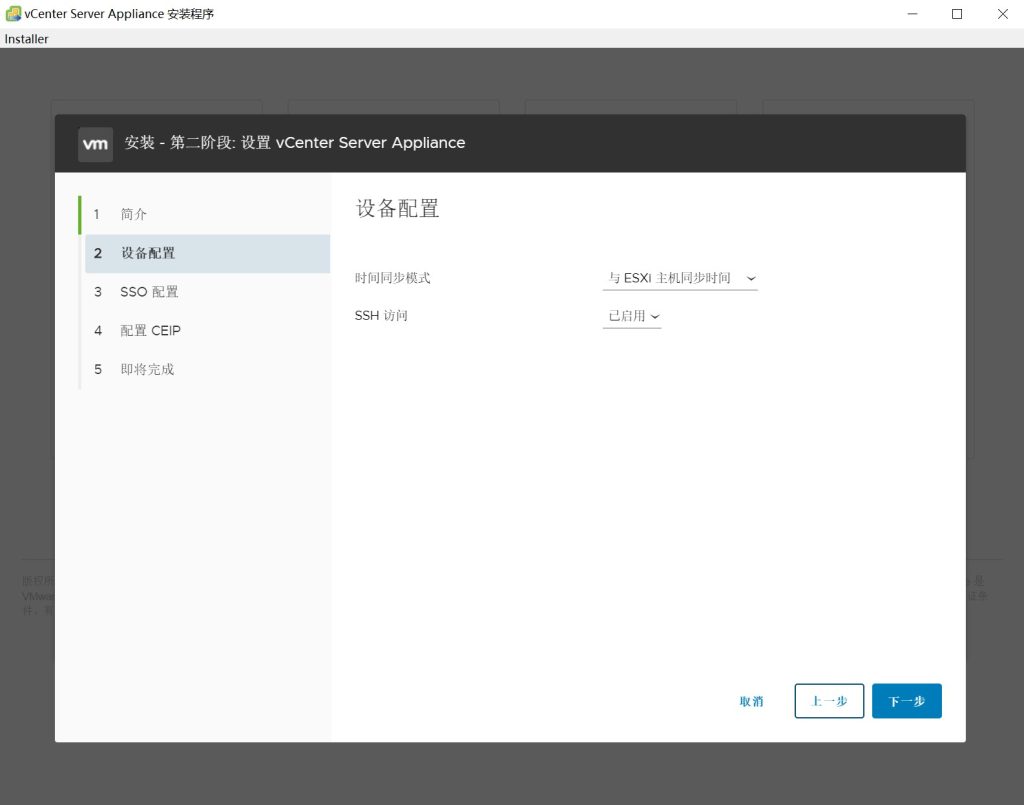Open the SSH 访问 dropdown showing 已启用
The width and height of the screenshot is (1024, 805).
(x=632, y=316)
